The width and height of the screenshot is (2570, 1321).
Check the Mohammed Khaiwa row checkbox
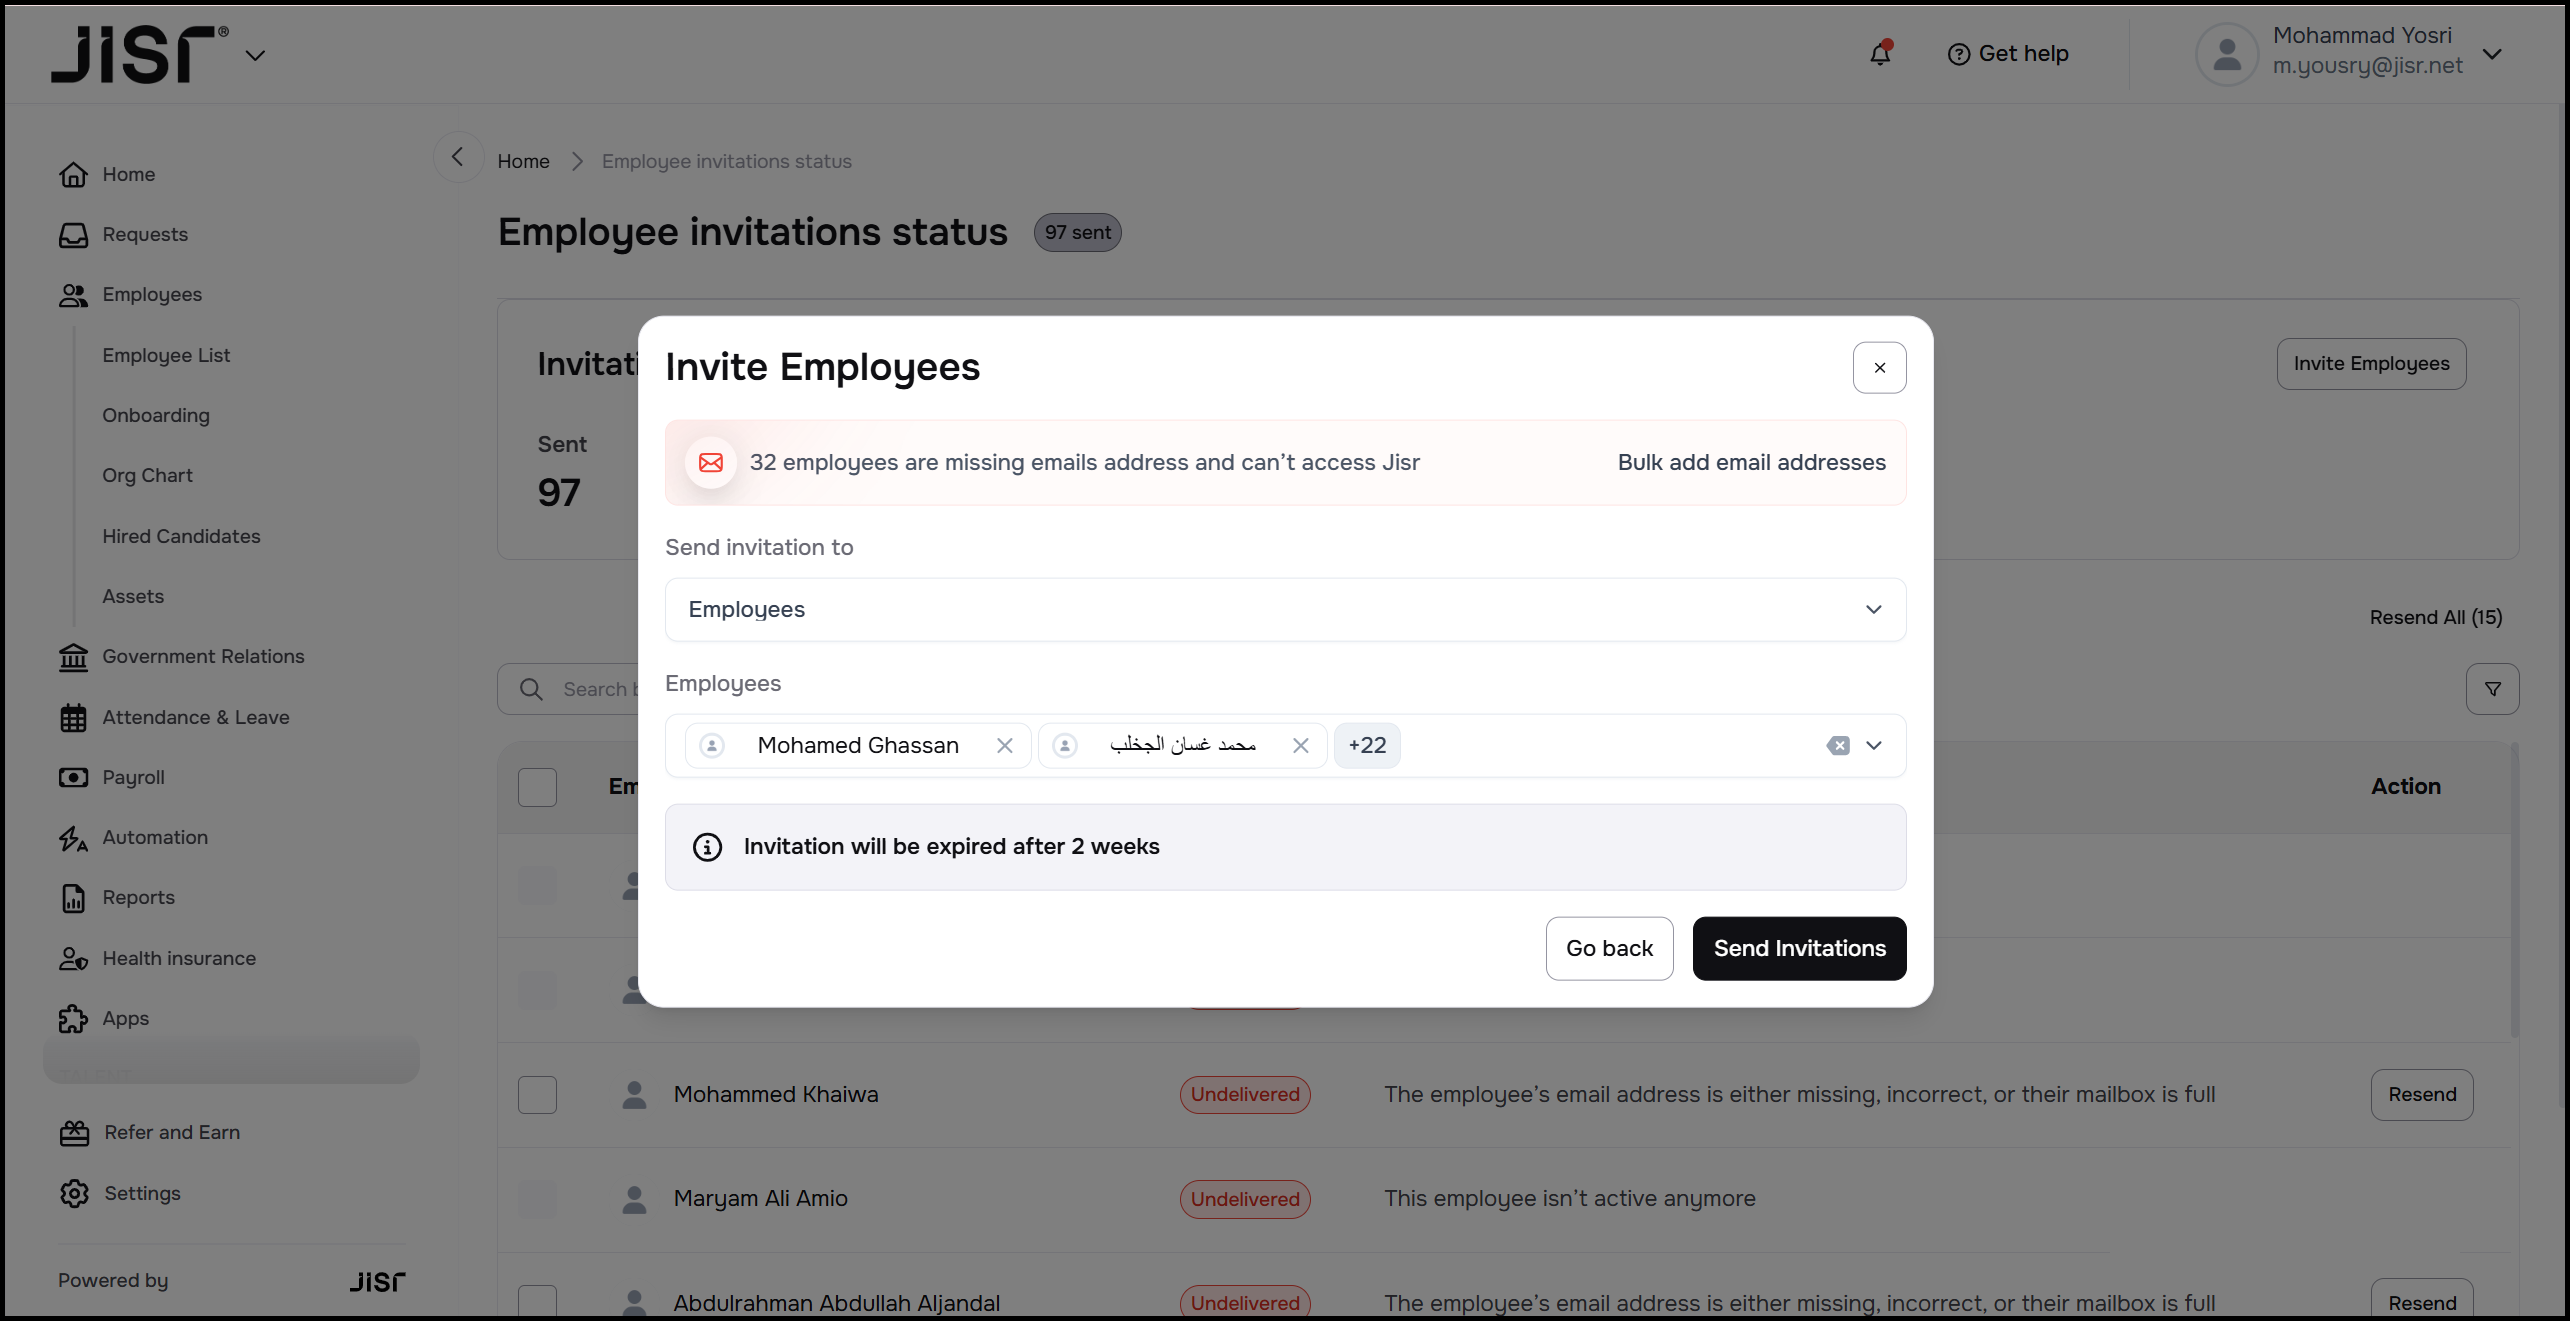pos(537,1095)
